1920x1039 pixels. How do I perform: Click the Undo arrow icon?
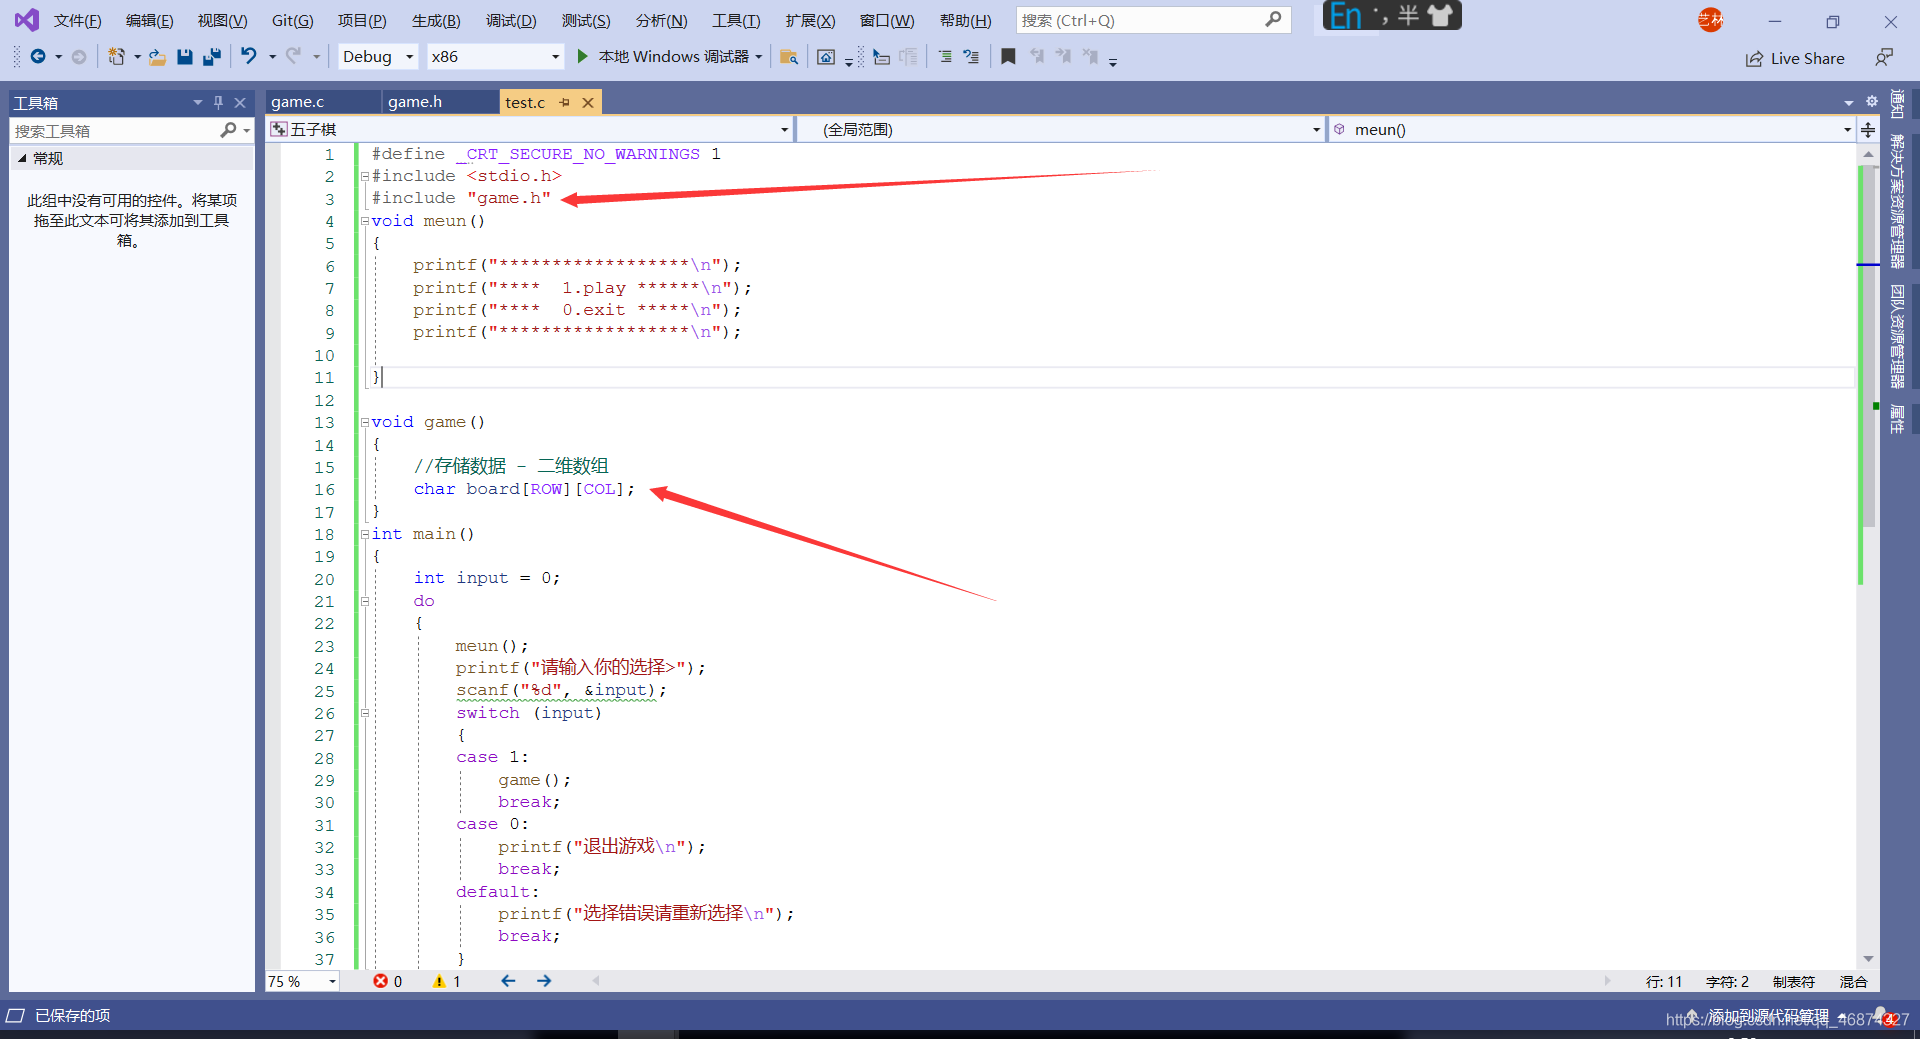(x=249, y=57)
